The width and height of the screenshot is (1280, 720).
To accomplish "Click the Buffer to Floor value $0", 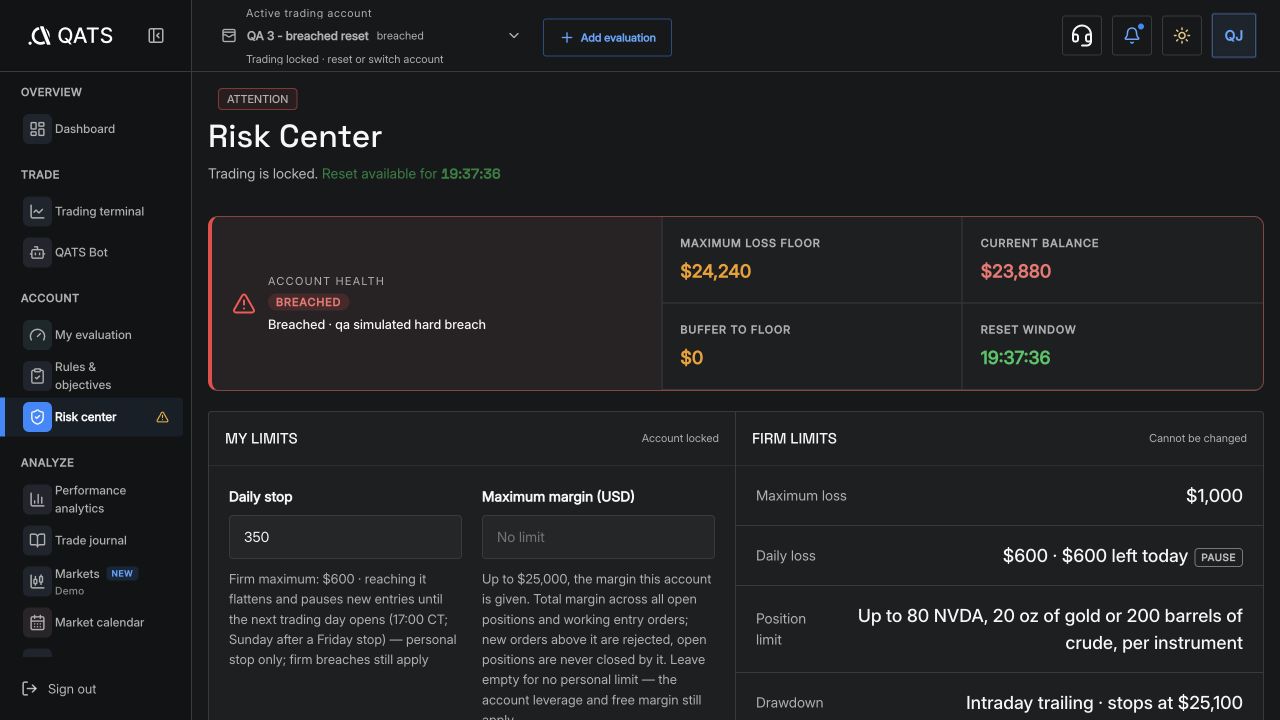I will tap(692, 357).
